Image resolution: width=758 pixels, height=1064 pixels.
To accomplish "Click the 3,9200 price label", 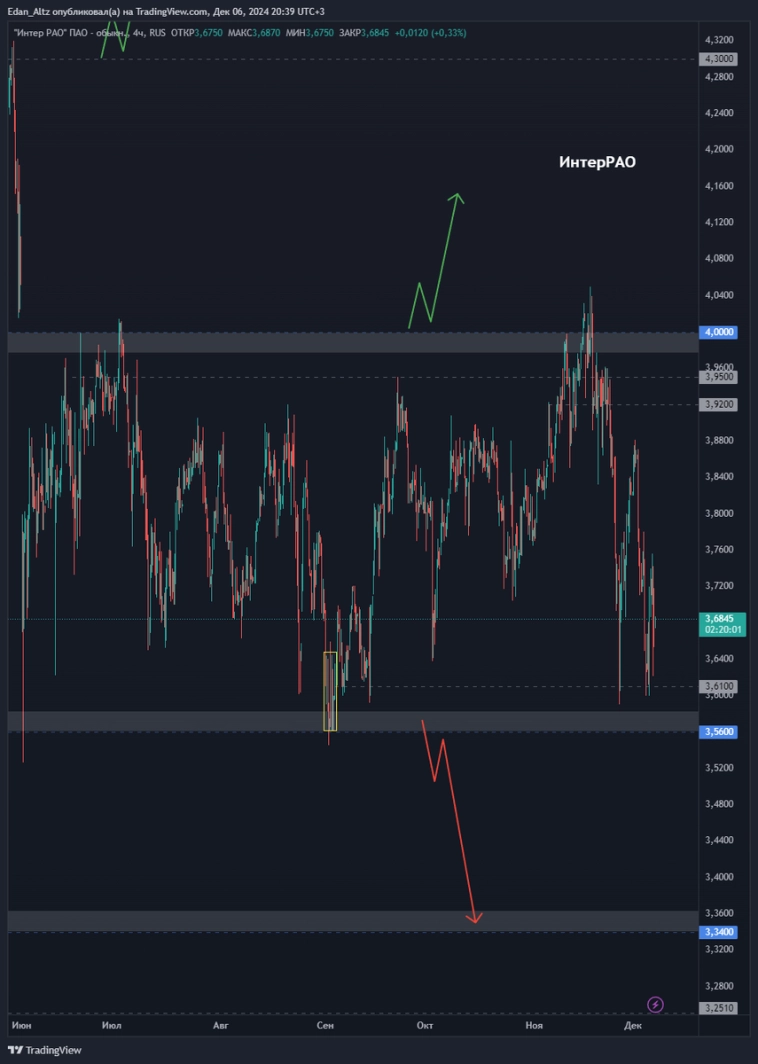I will (718, 404).
